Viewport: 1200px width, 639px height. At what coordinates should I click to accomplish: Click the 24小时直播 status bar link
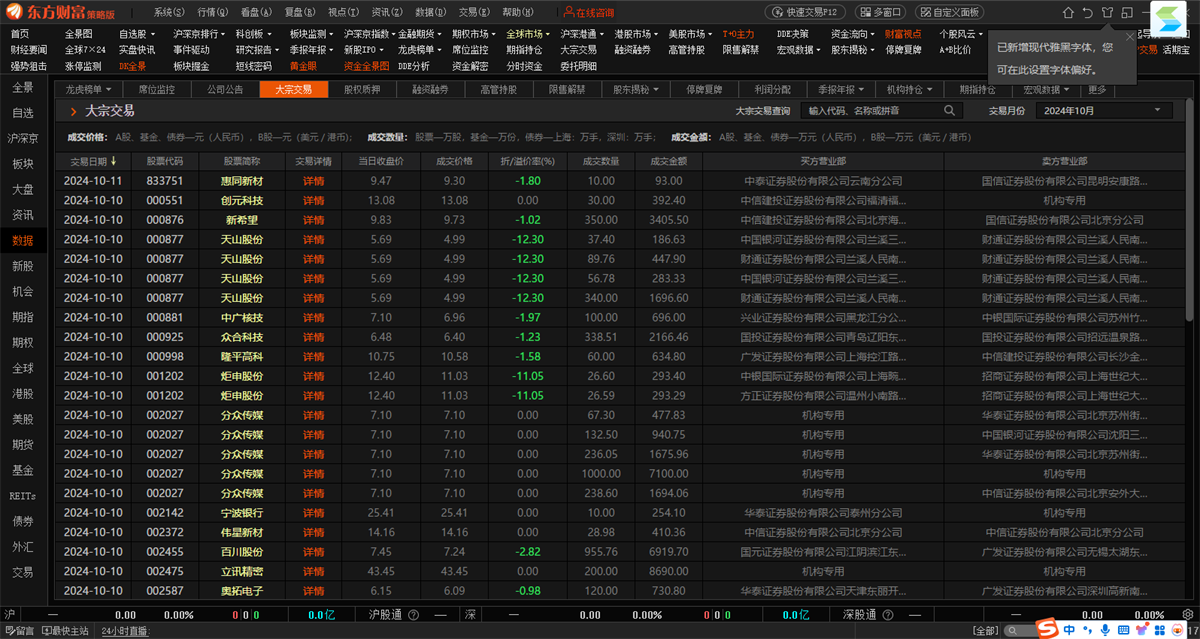(x=126, y=631)
